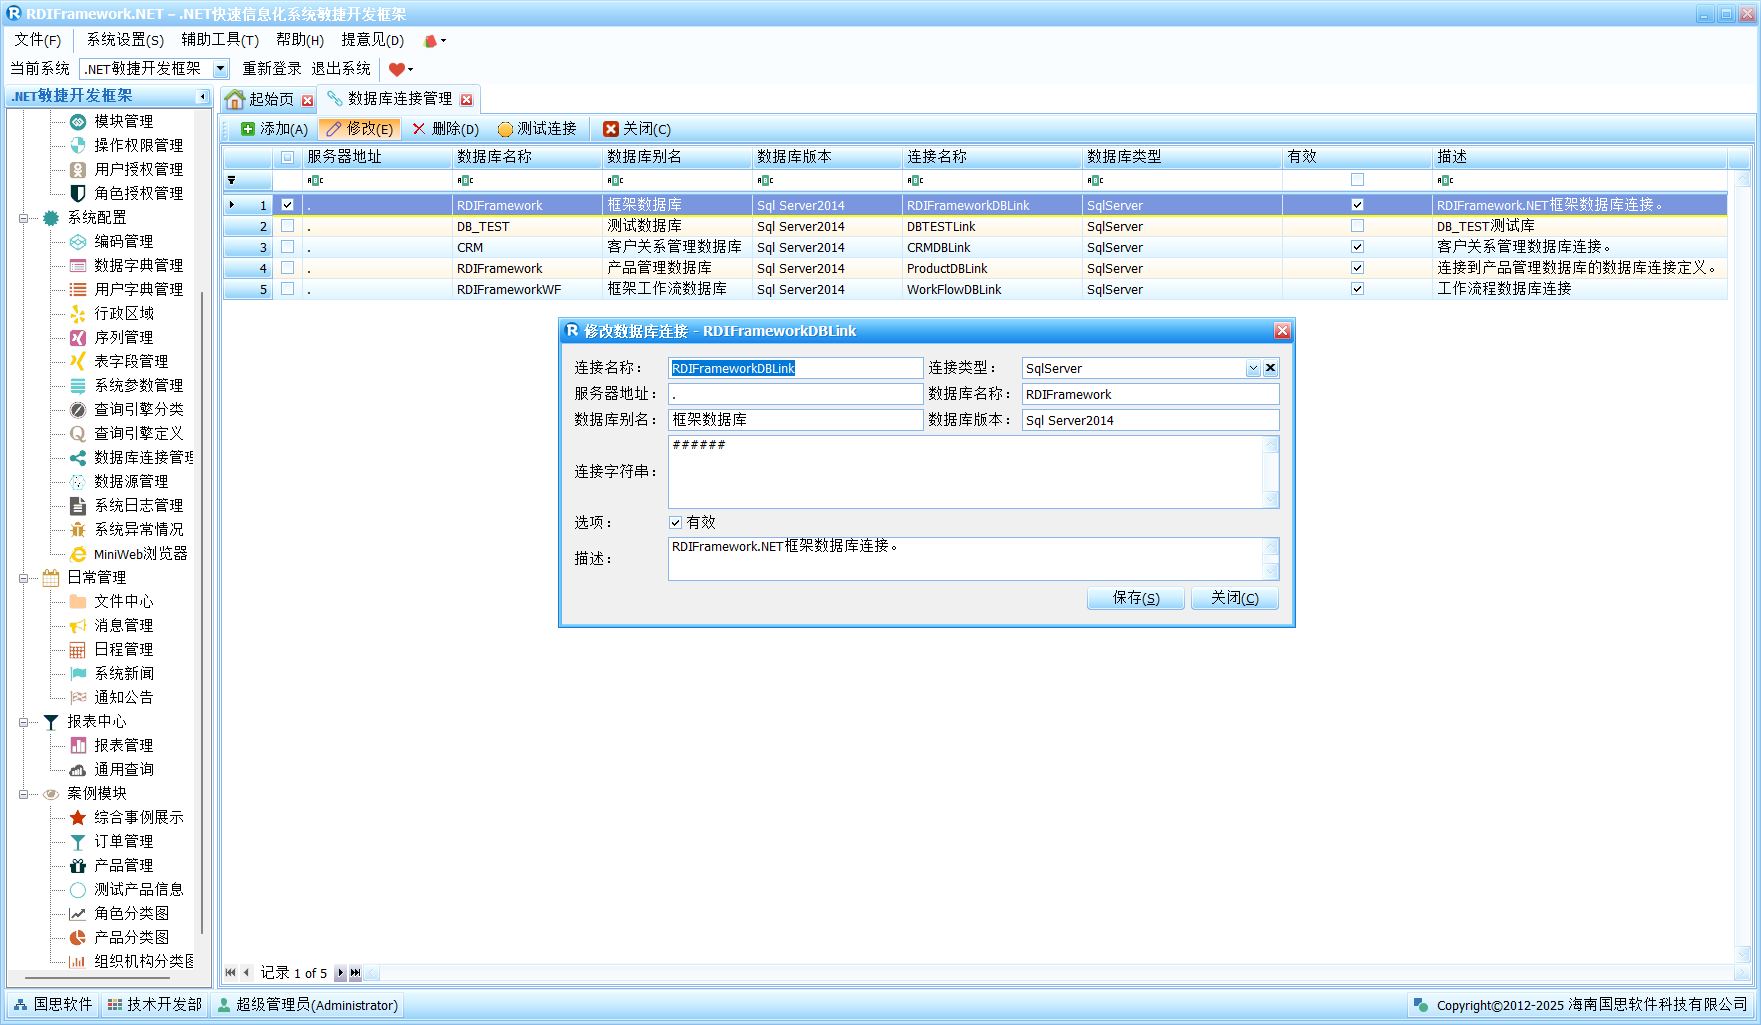This screenshot has width=1761, height=1025.
Task: Open the 连接类型 SqlServer dropdown
Action: (x=1253, y=368)
